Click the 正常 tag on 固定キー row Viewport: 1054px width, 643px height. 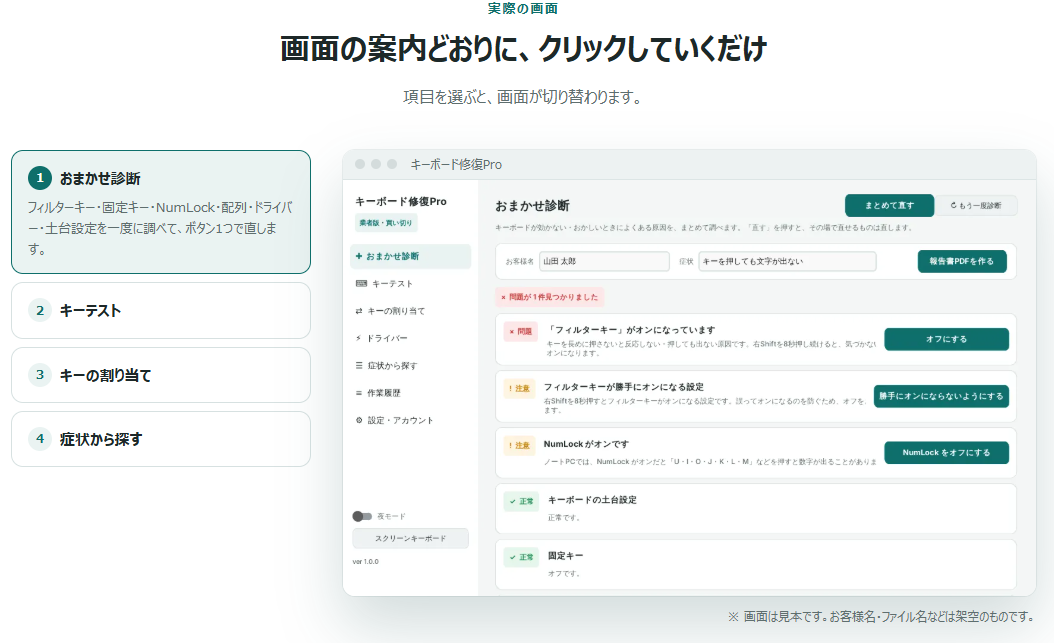(x=522, y=557)
